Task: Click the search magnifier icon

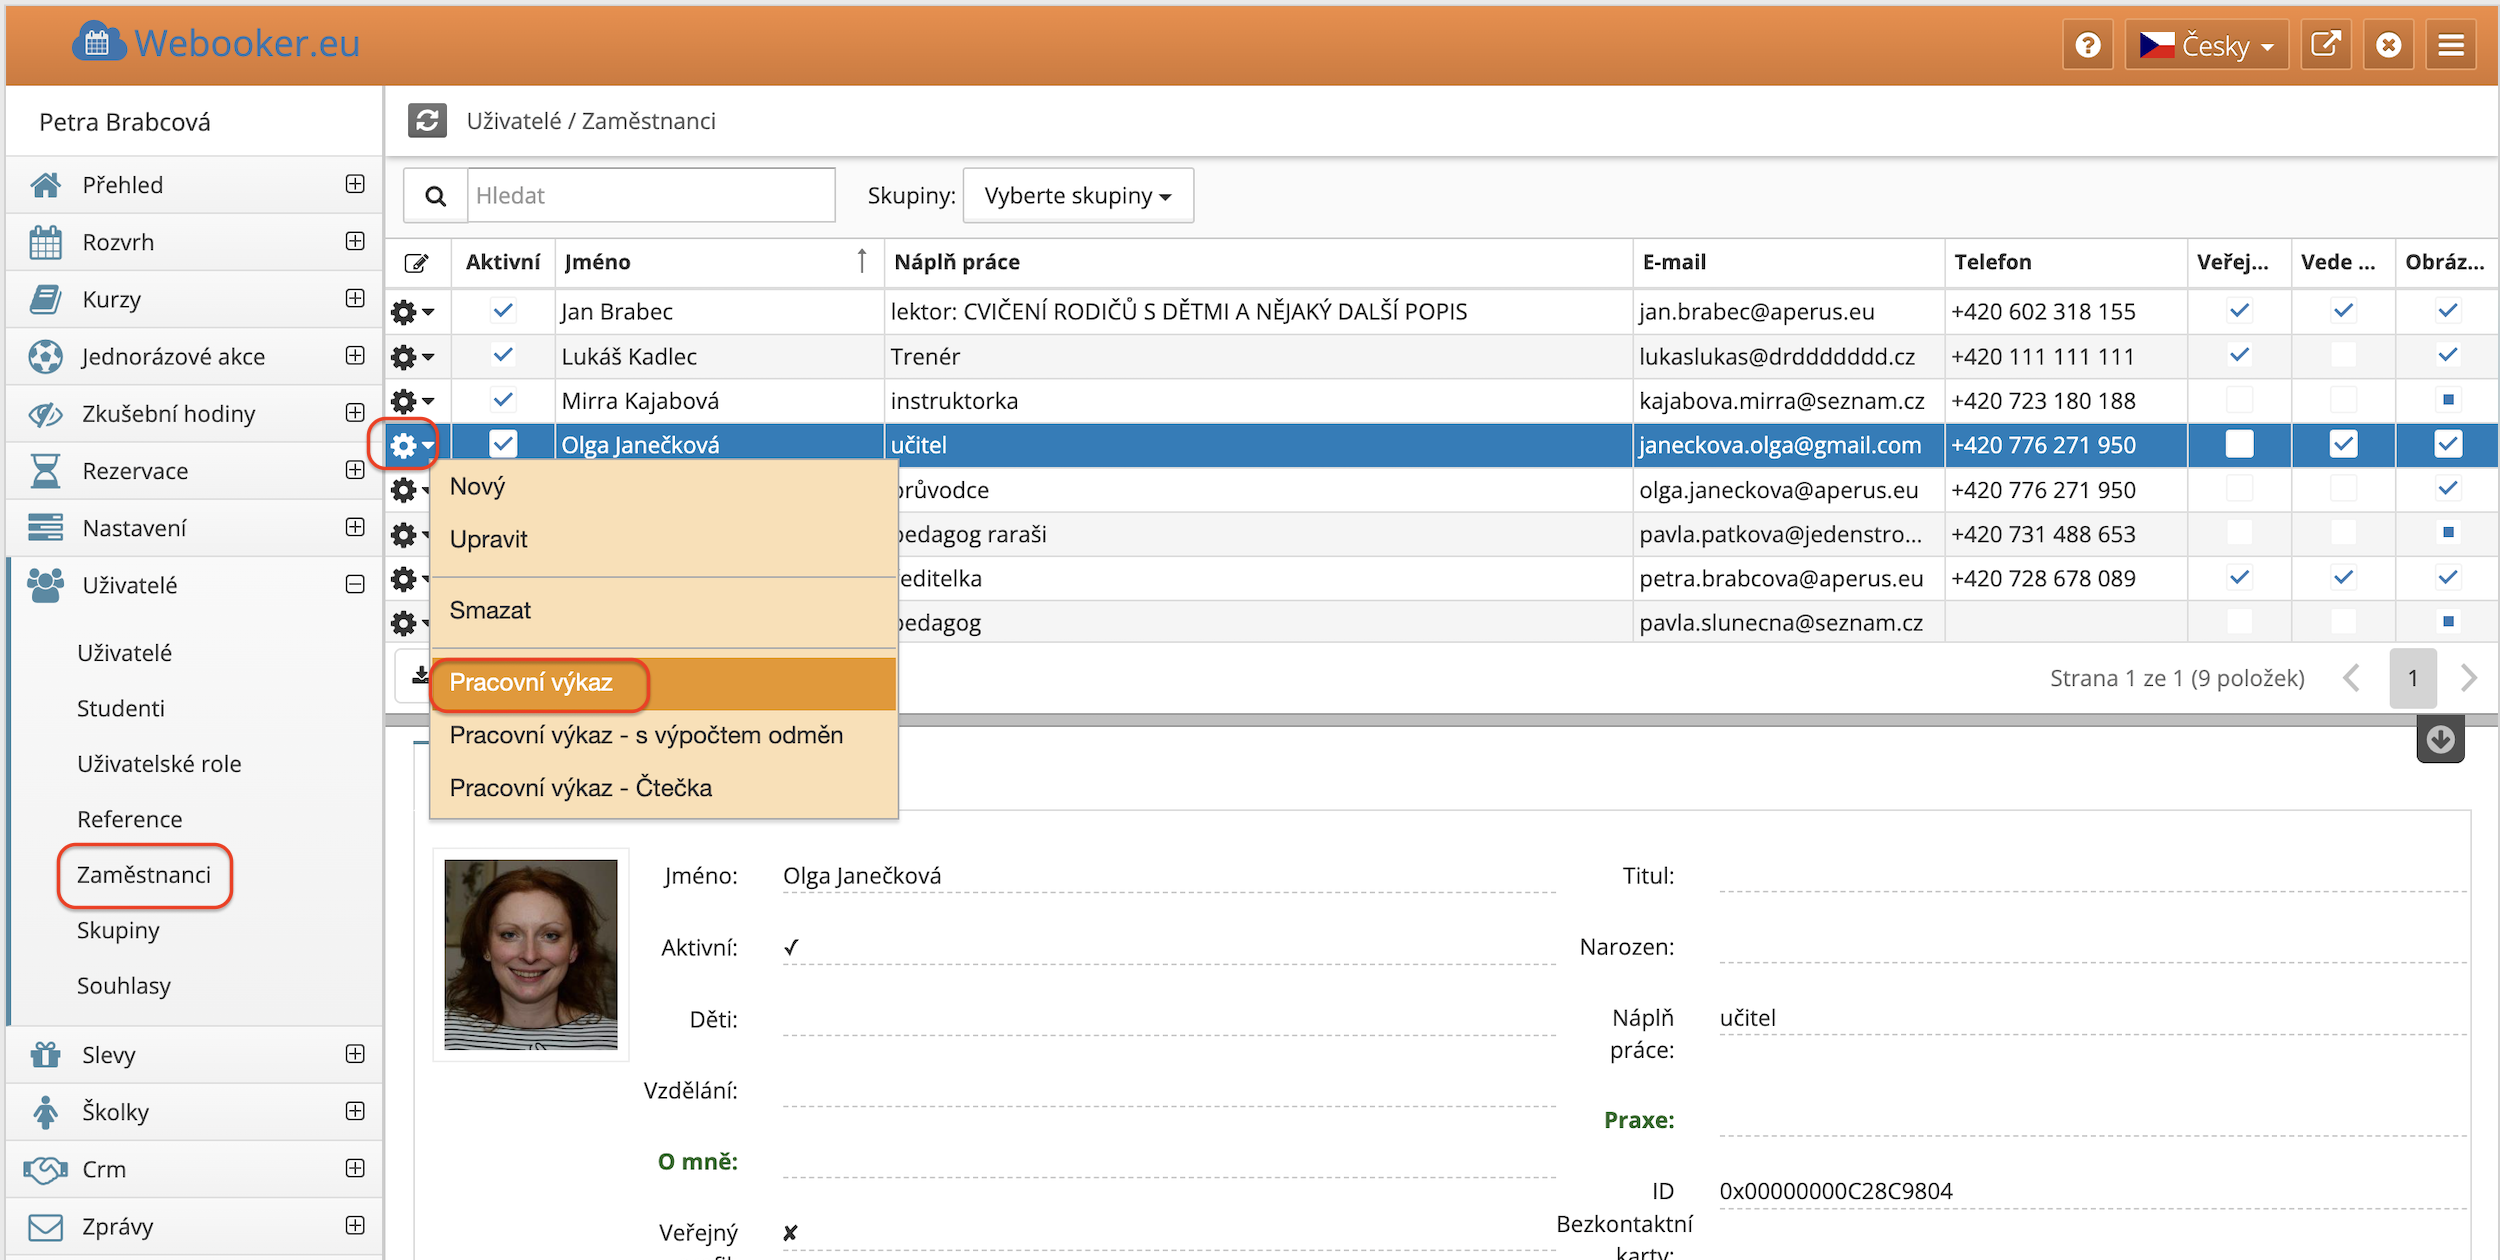Action: [435, 196]
